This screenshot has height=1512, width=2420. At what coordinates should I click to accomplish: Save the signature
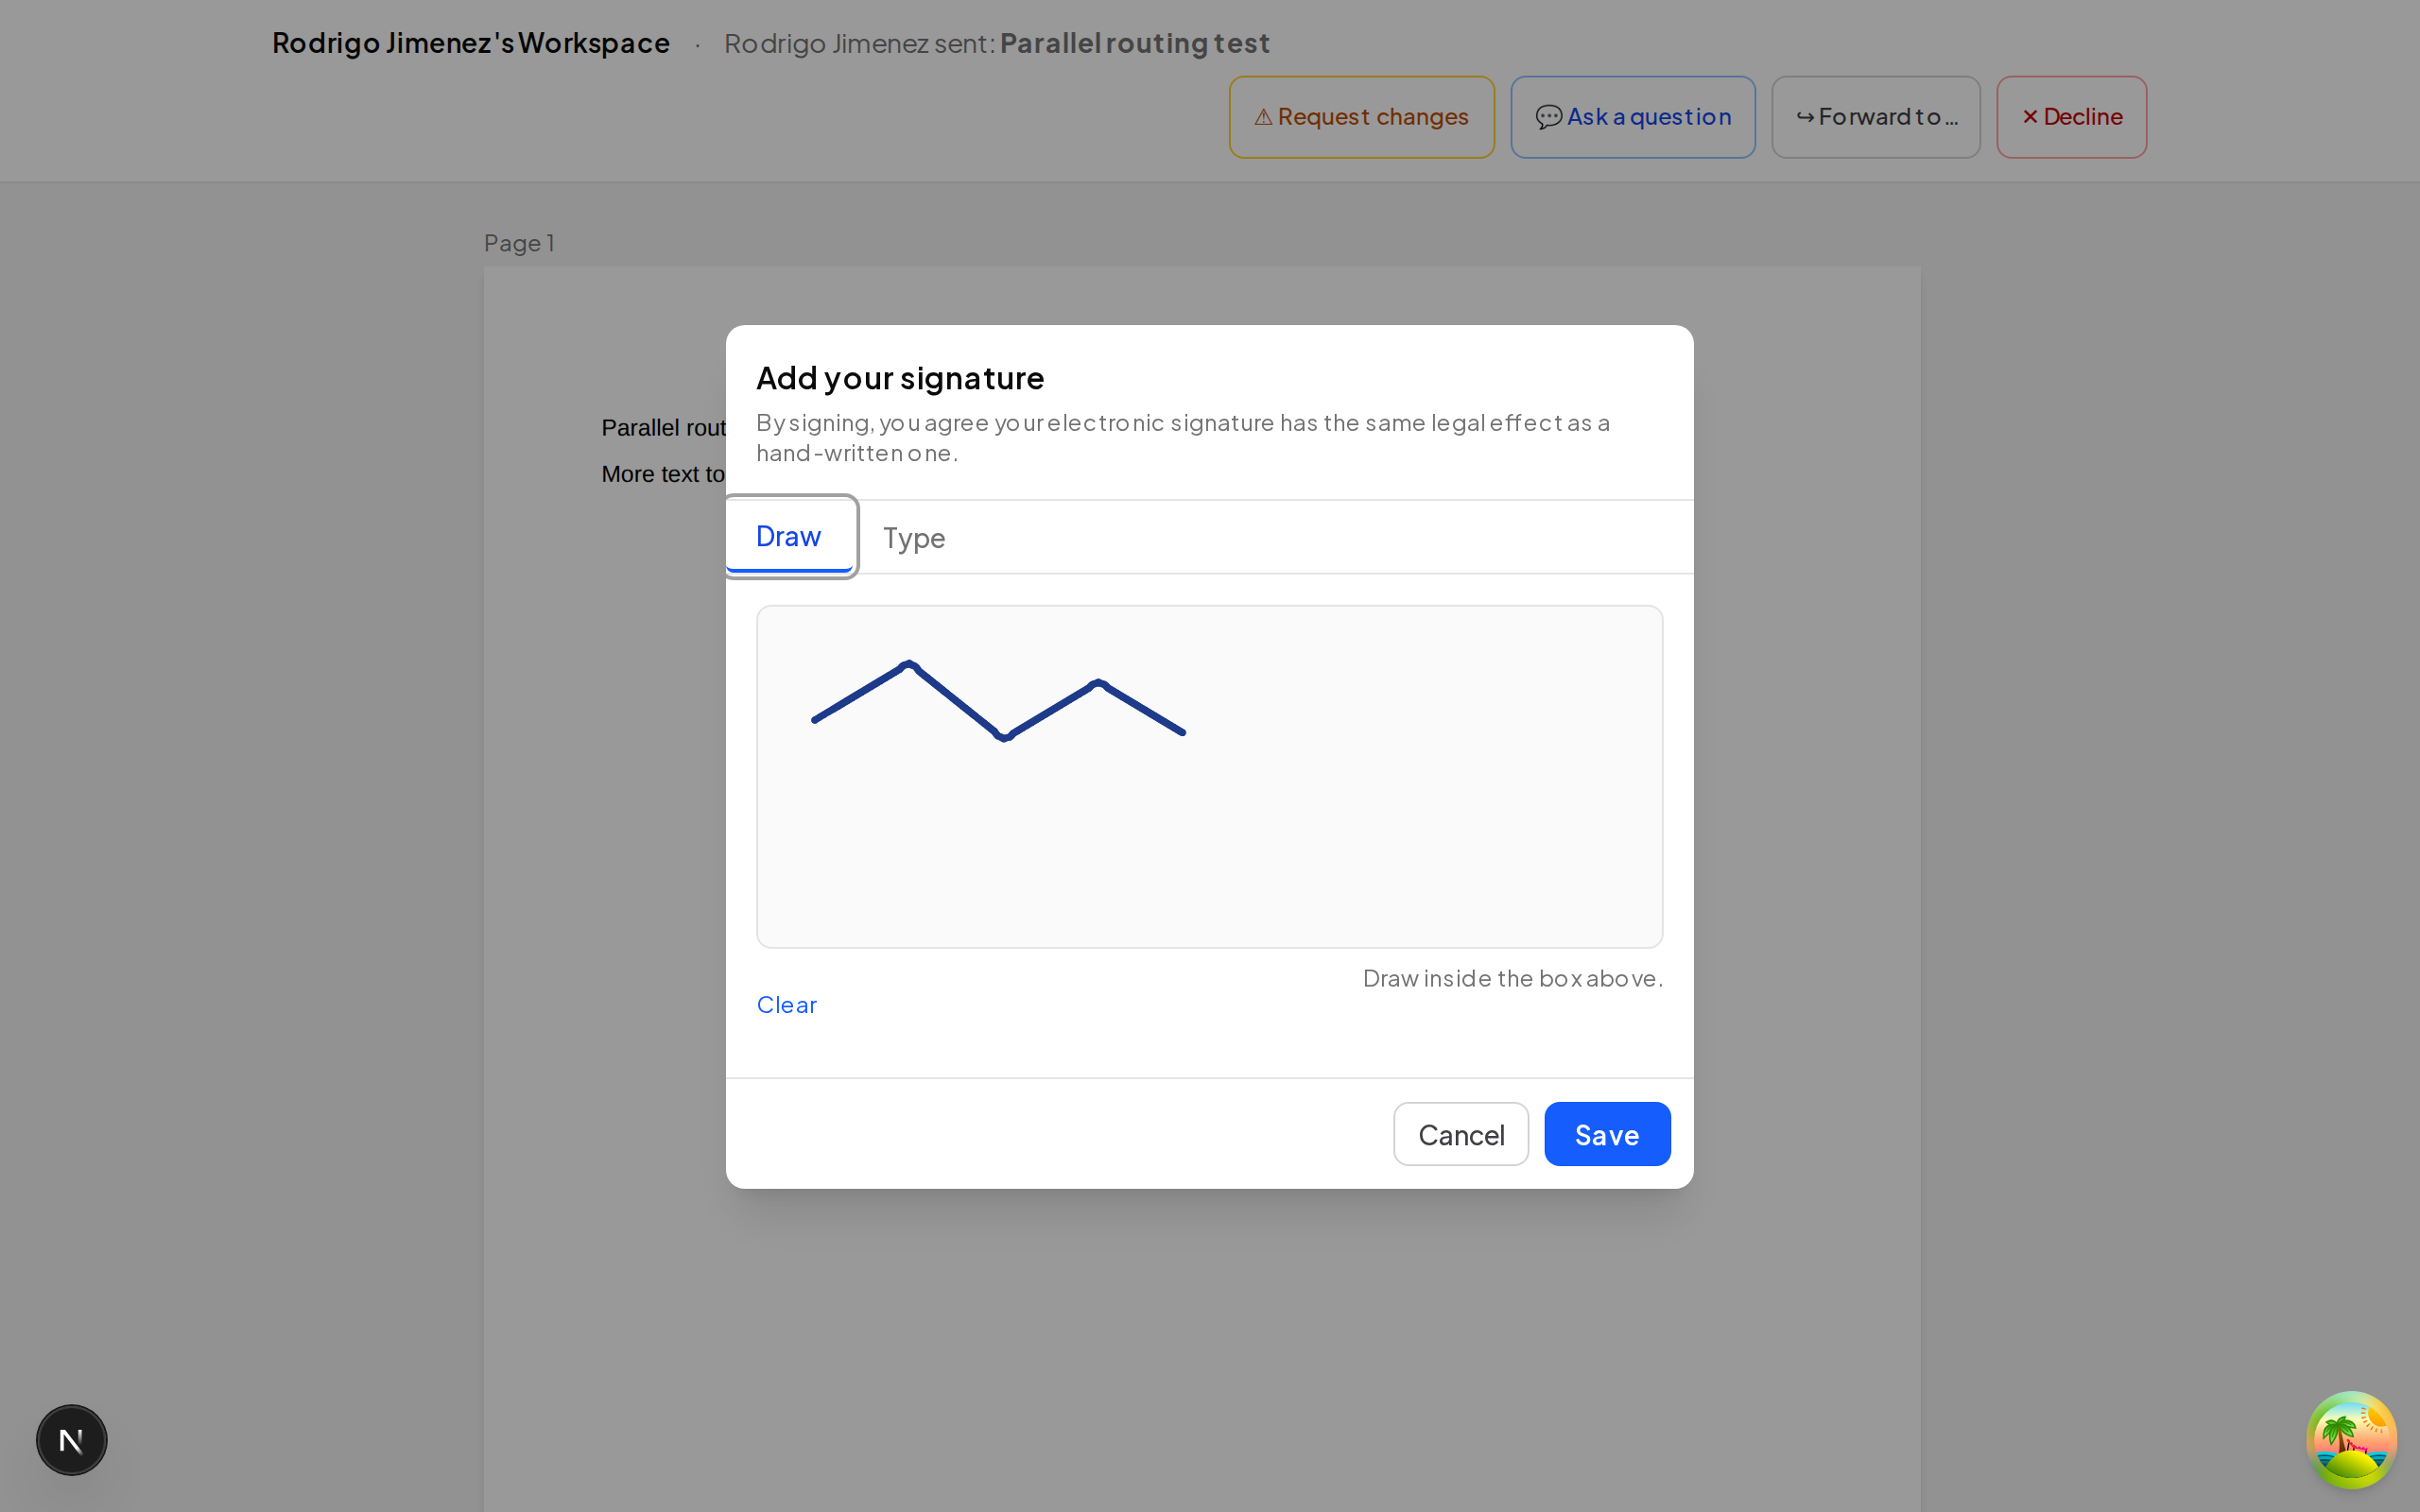click(1607, 1134)
